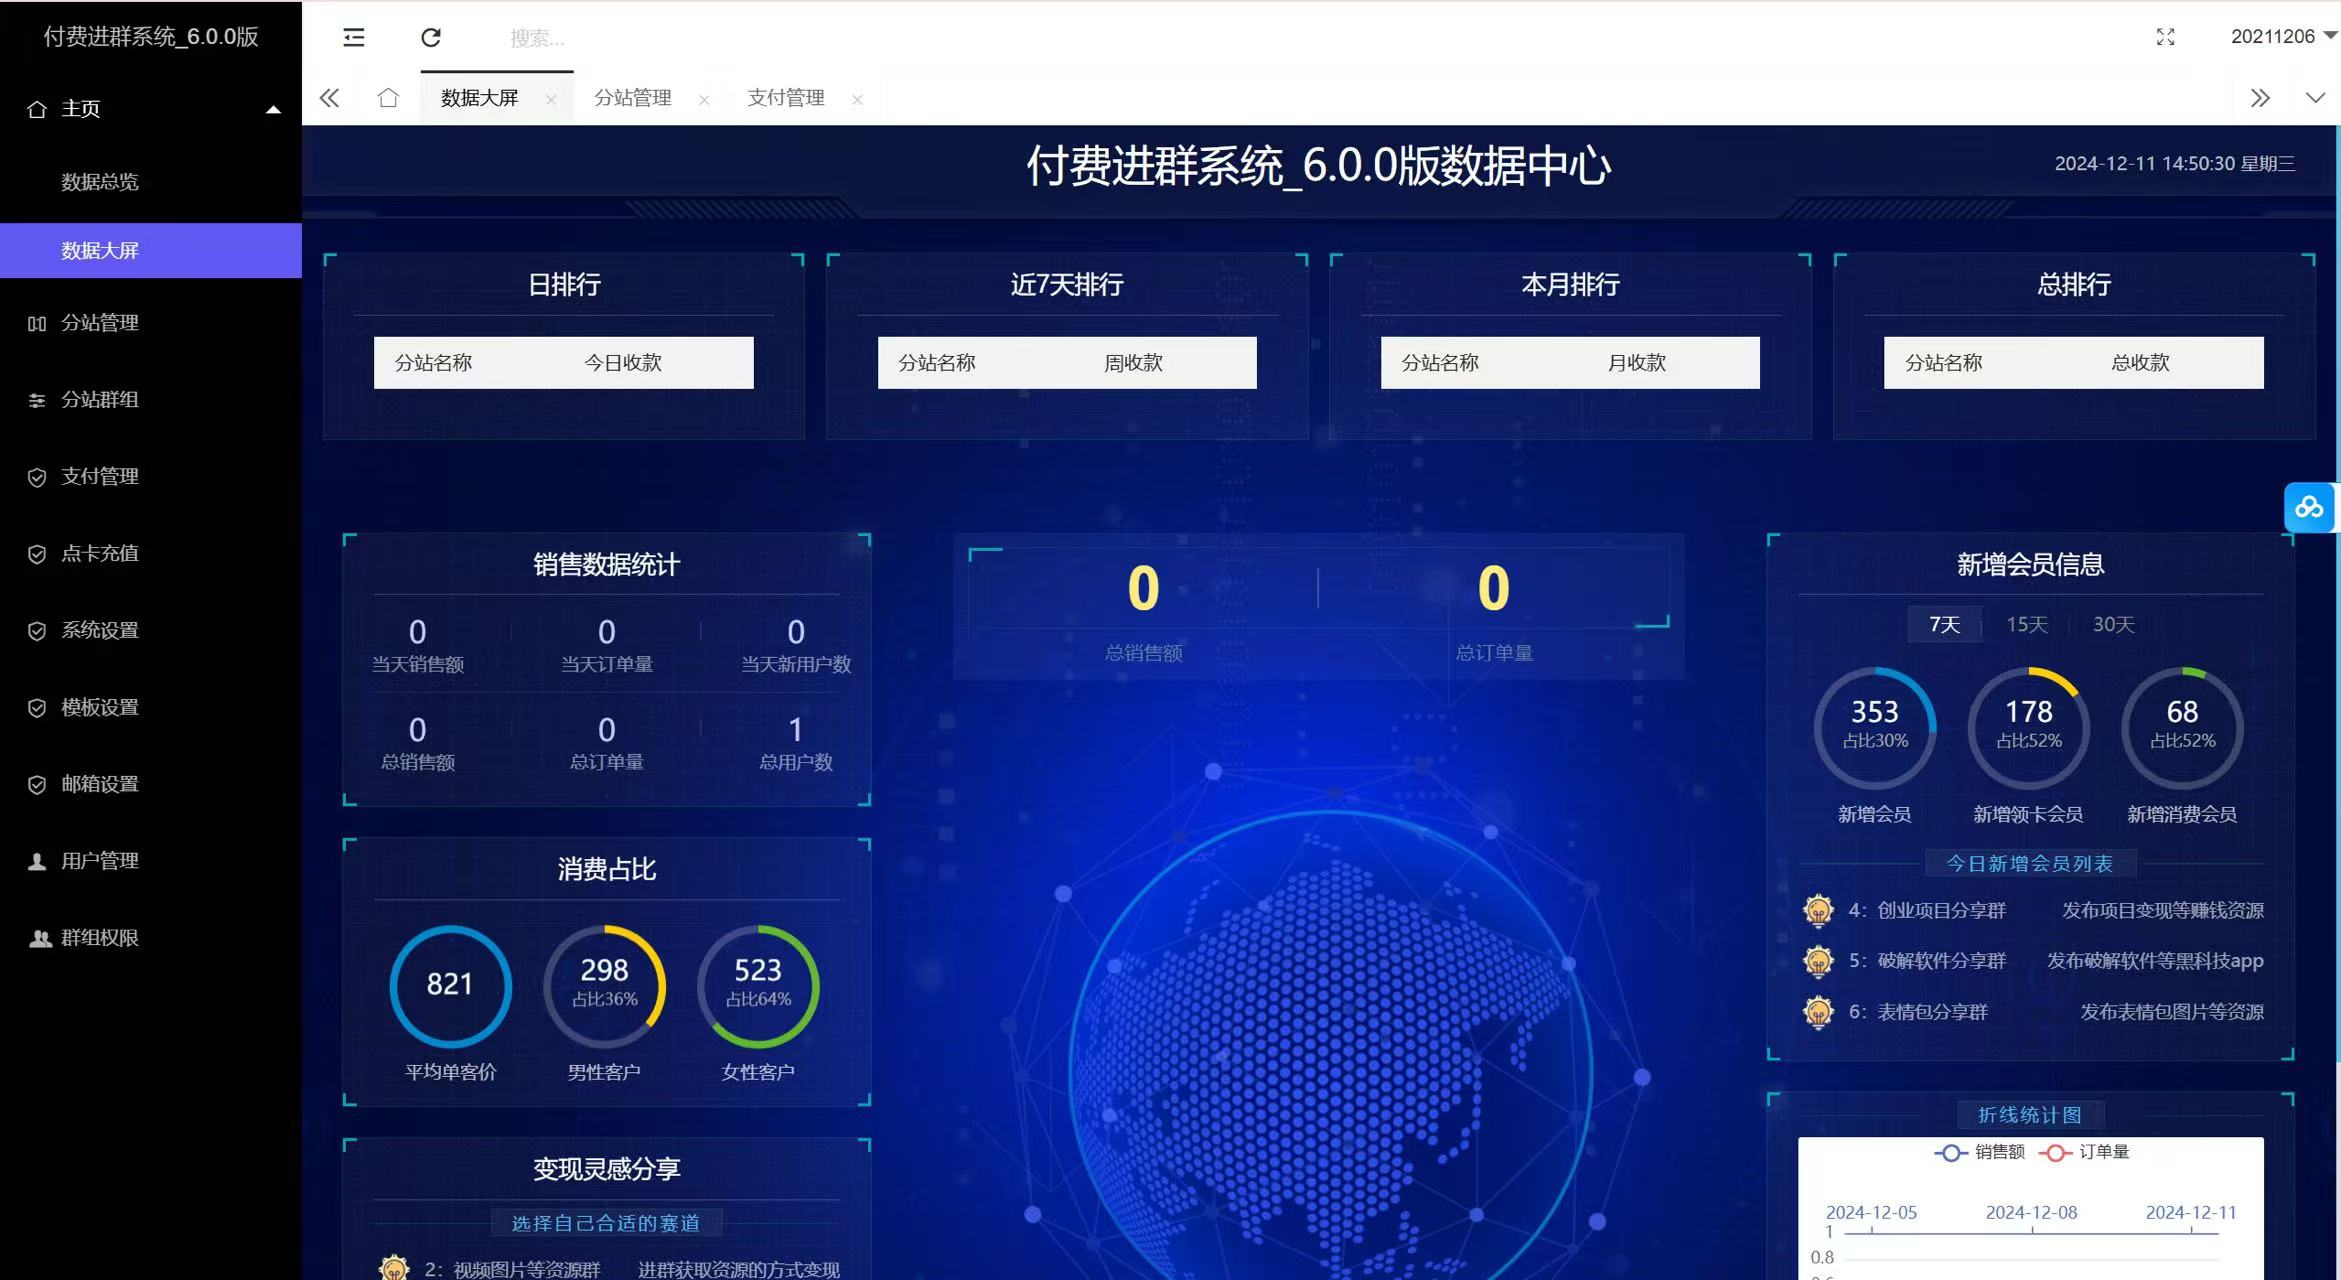Click the 分站群组 sliders icon
The height and width of the screenshot is (1280, 2341).
coord(37,400)
